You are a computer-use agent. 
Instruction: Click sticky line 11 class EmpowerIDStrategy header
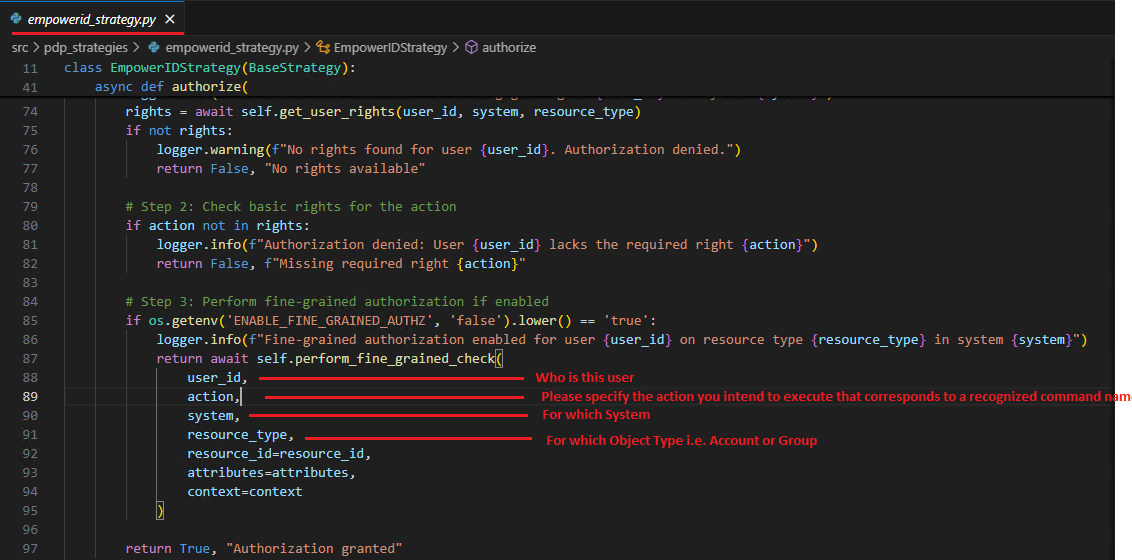coord(211,69)
